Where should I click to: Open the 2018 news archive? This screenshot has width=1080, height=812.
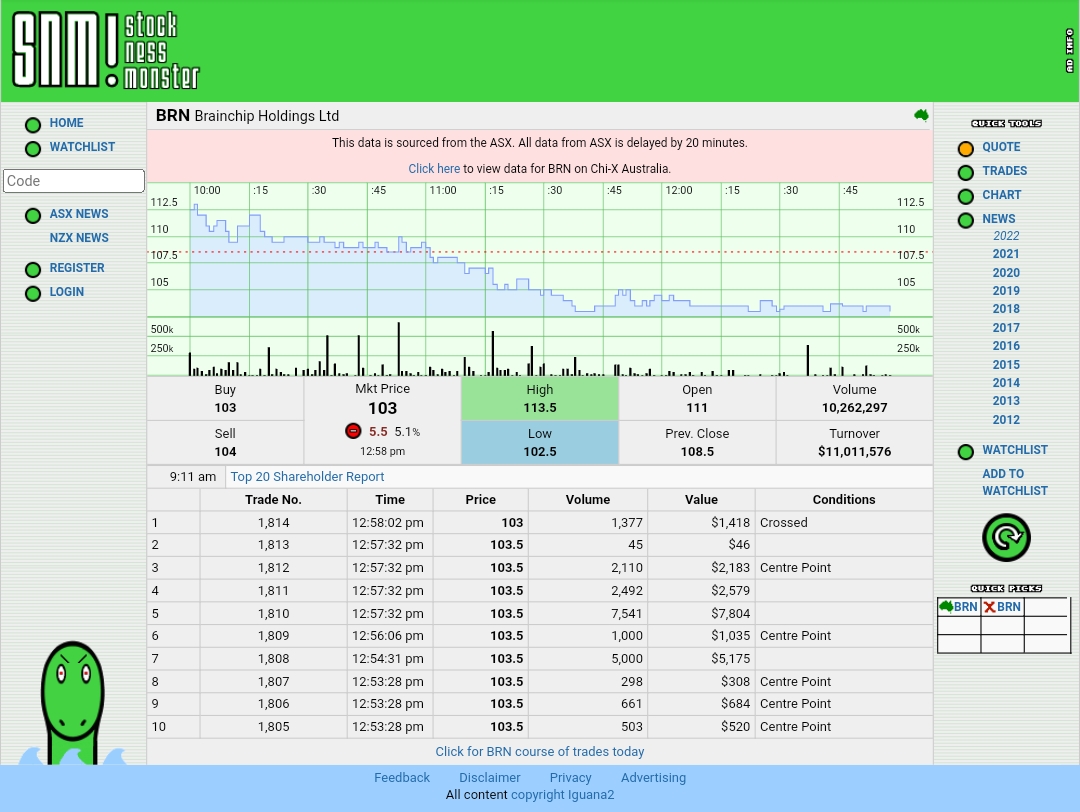(x=1006, y=309)
